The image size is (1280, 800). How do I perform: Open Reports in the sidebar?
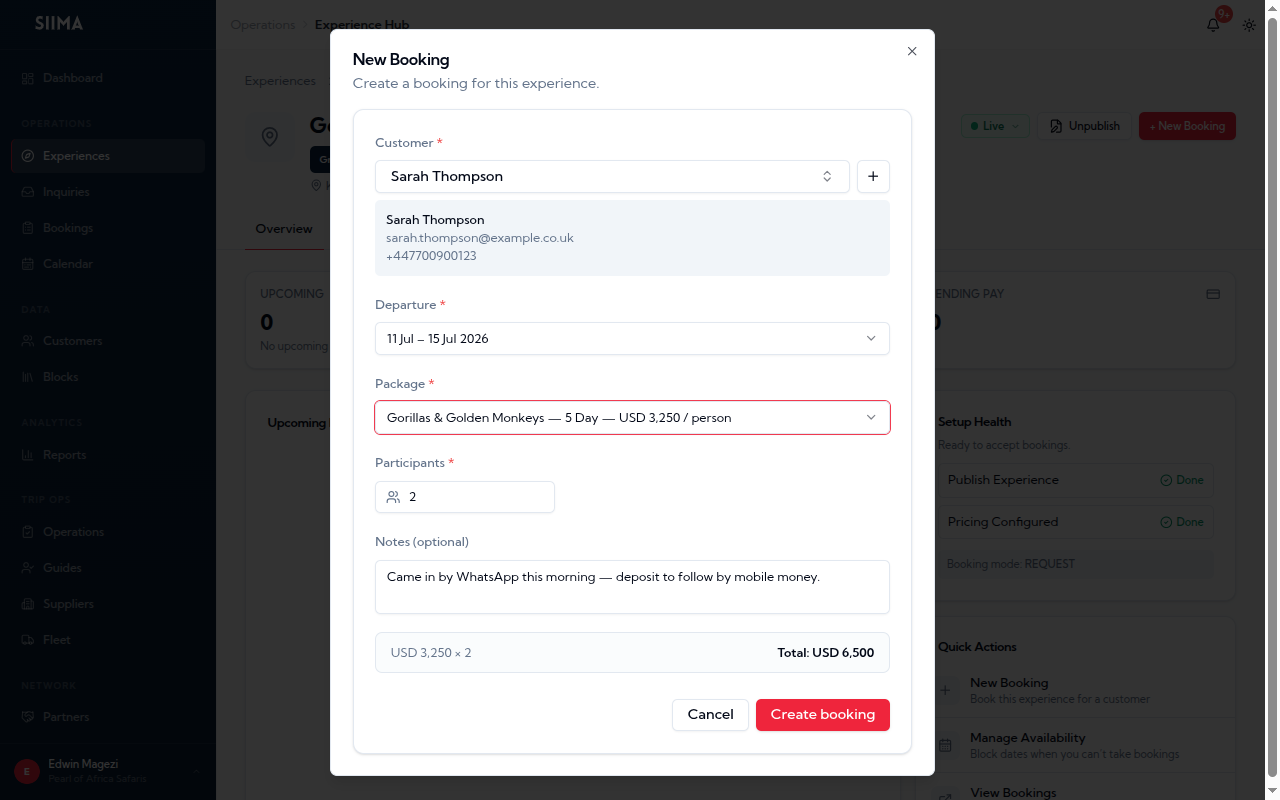[x=108, y=455]
